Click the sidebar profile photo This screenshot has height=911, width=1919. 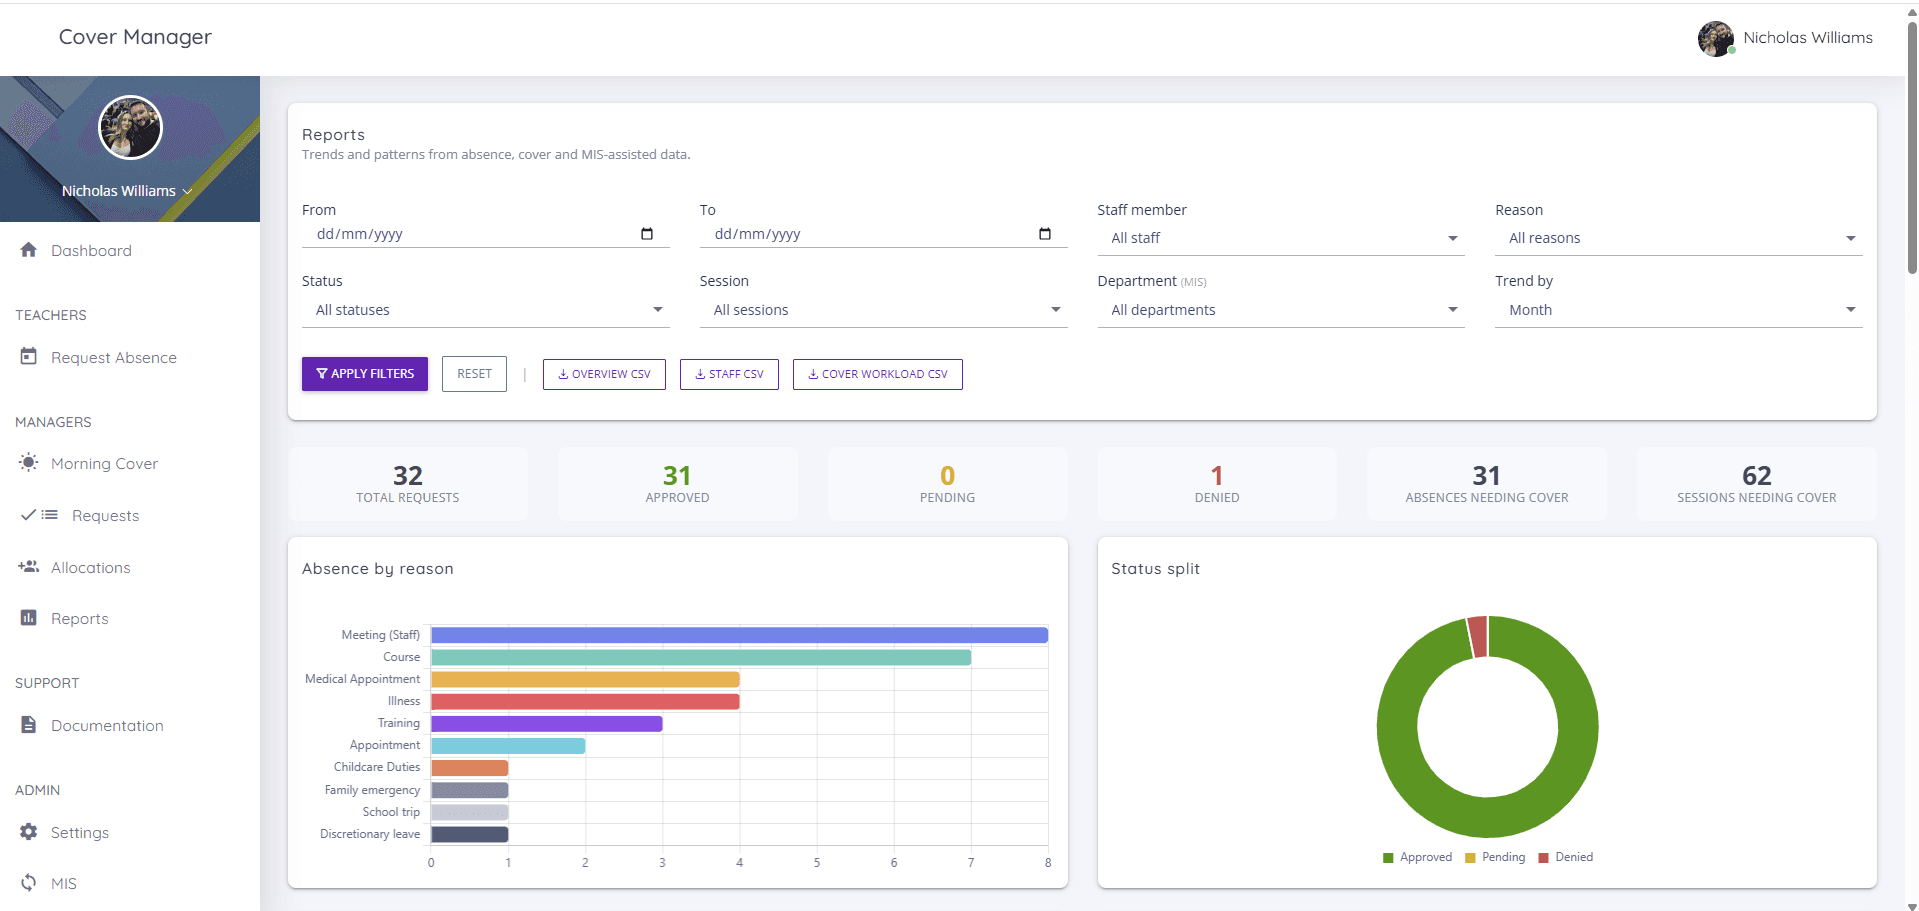pos(130,127)
